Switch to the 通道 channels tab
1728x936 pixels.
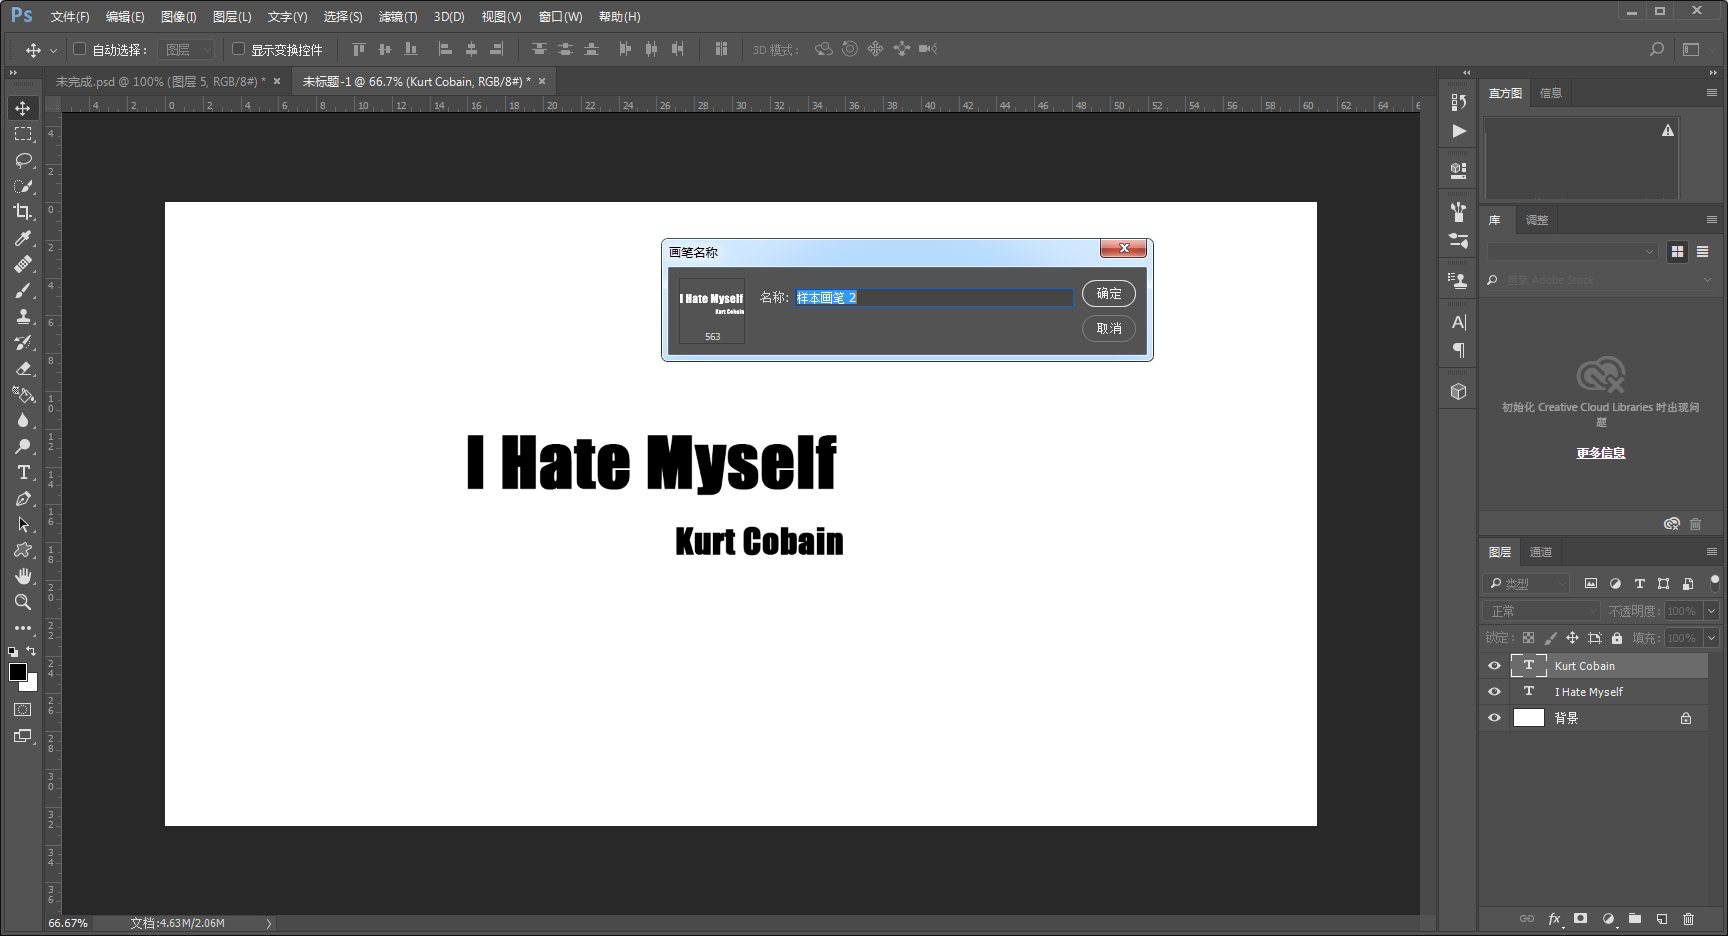point(1541,552)
